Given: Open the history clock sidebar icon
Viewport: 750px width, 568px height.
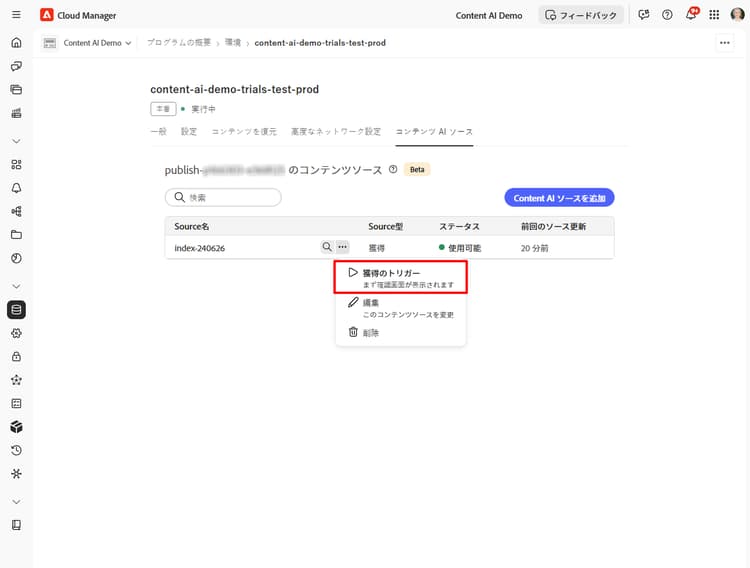Looking at the screenshot, I should coord(16,450).
